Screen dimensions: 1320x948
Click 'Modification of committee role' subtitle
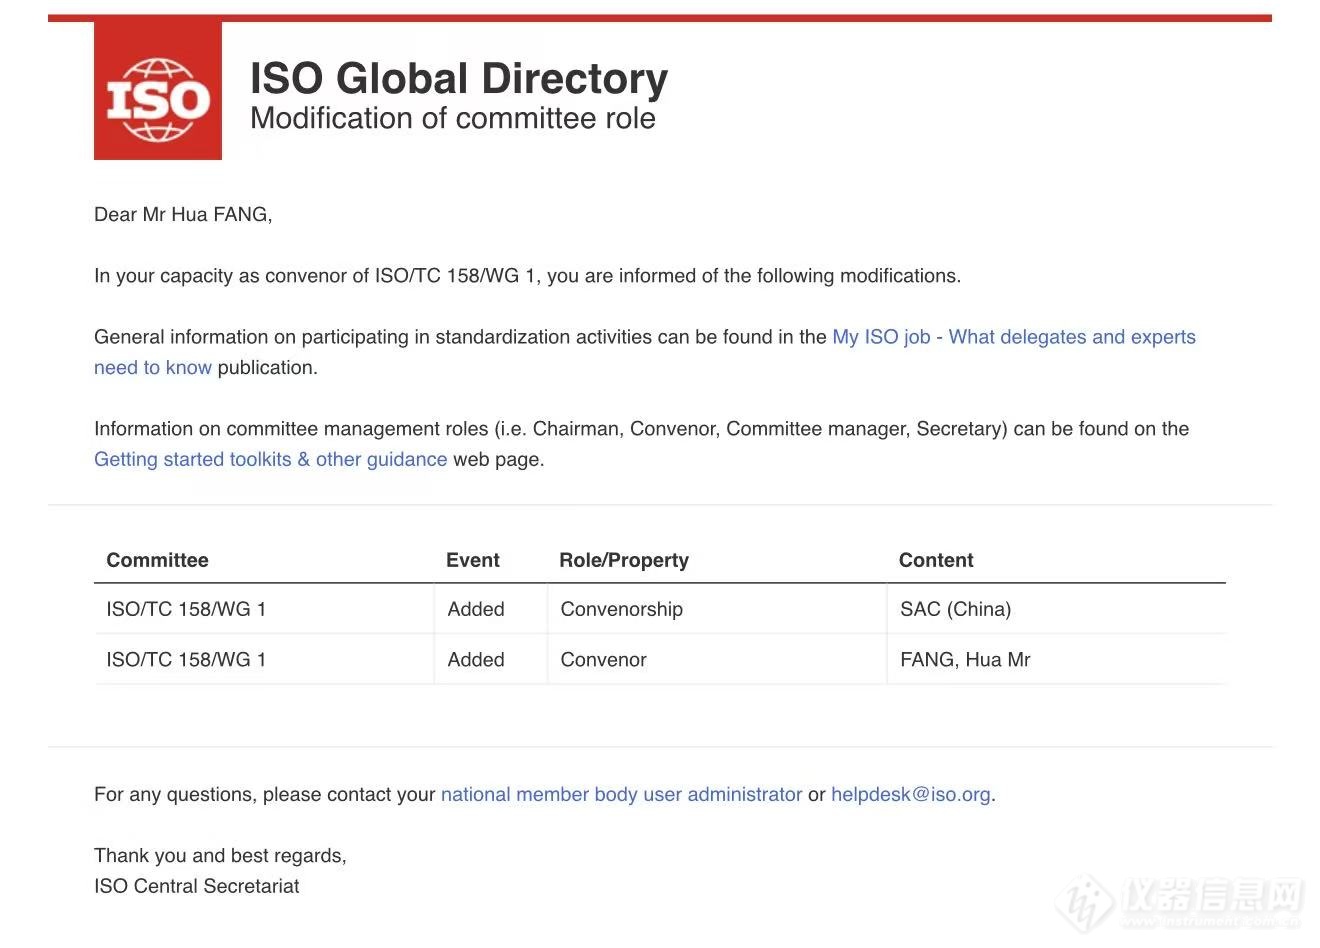[453, 118]
